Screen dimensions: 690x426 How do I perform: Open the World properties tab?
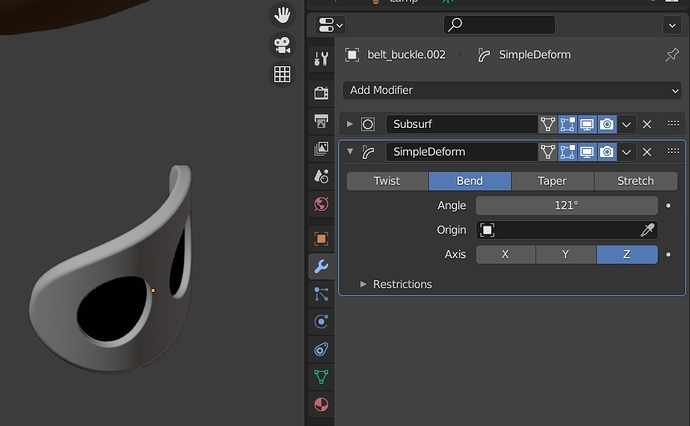321,204
